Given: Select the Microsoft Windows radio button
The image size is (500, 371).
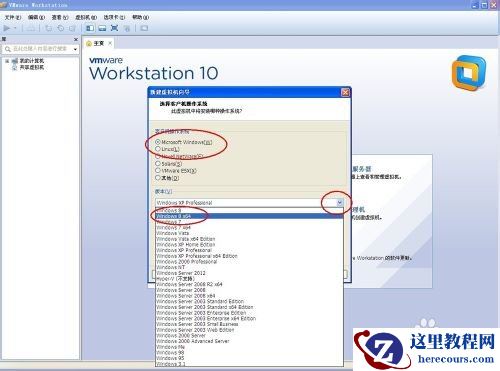Looking at the screenshot, I should [x=158, y=142].
